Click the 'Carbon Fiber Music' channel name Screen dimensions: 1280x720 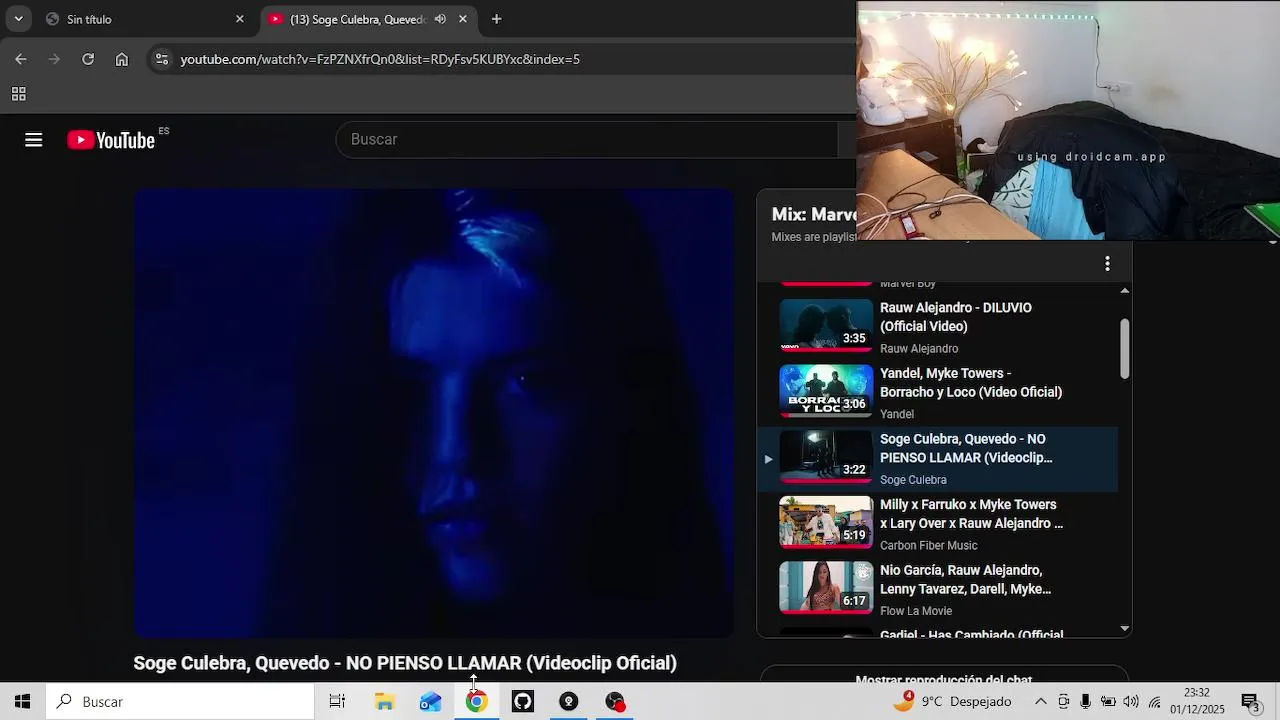929,546
